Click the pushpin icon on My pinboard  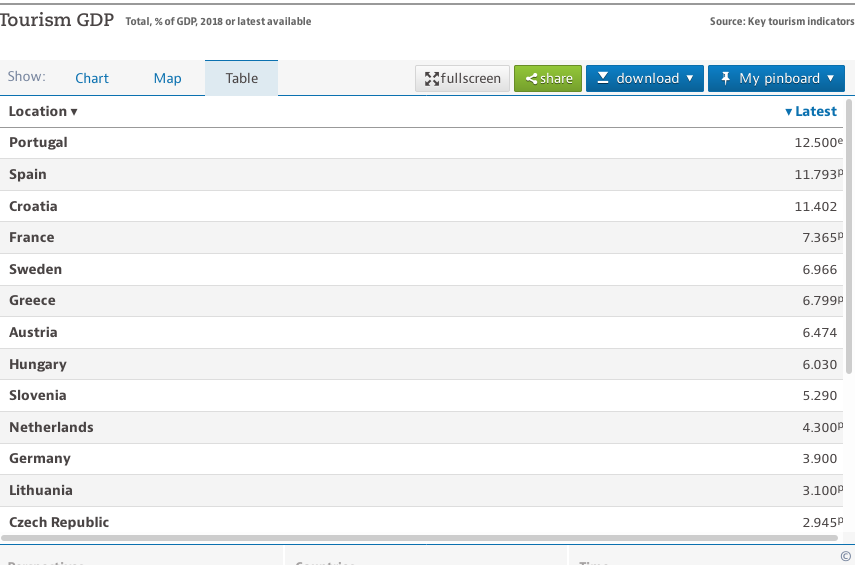click(x=726, y=78)
